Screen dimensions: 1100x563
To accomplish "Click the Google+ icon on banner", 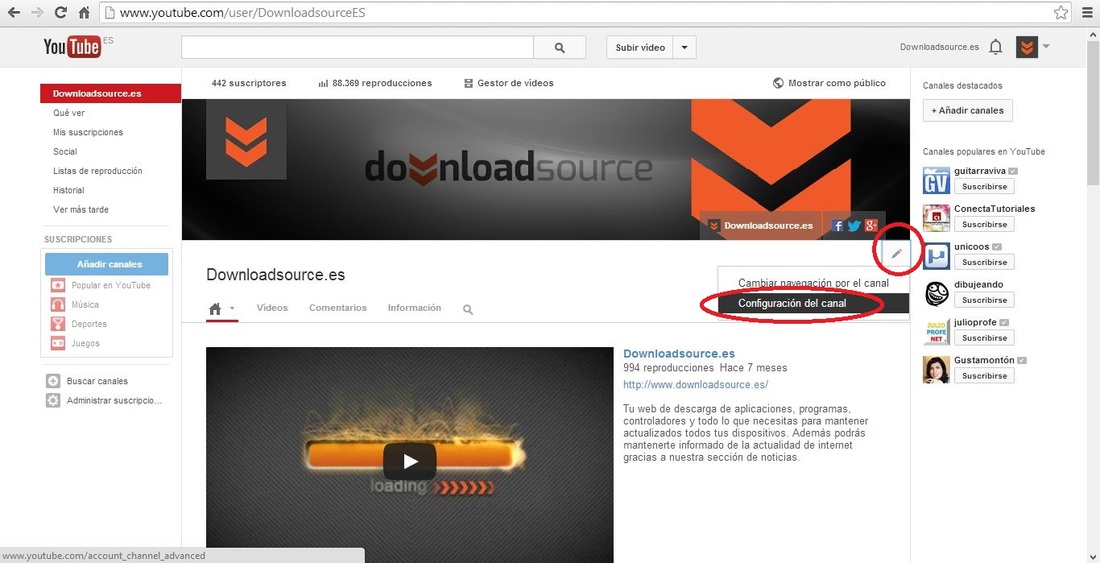I will click(871, 225).
